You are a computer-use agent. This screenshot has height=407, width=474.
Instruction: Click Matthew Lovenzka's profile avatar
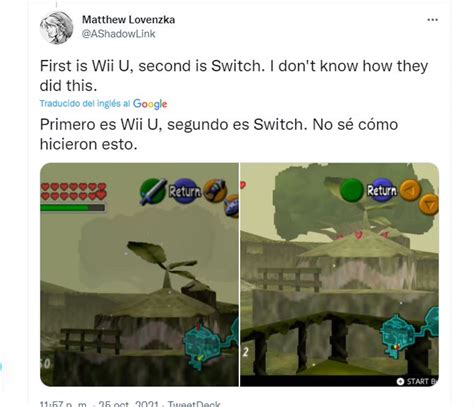(x=56, y=28)
